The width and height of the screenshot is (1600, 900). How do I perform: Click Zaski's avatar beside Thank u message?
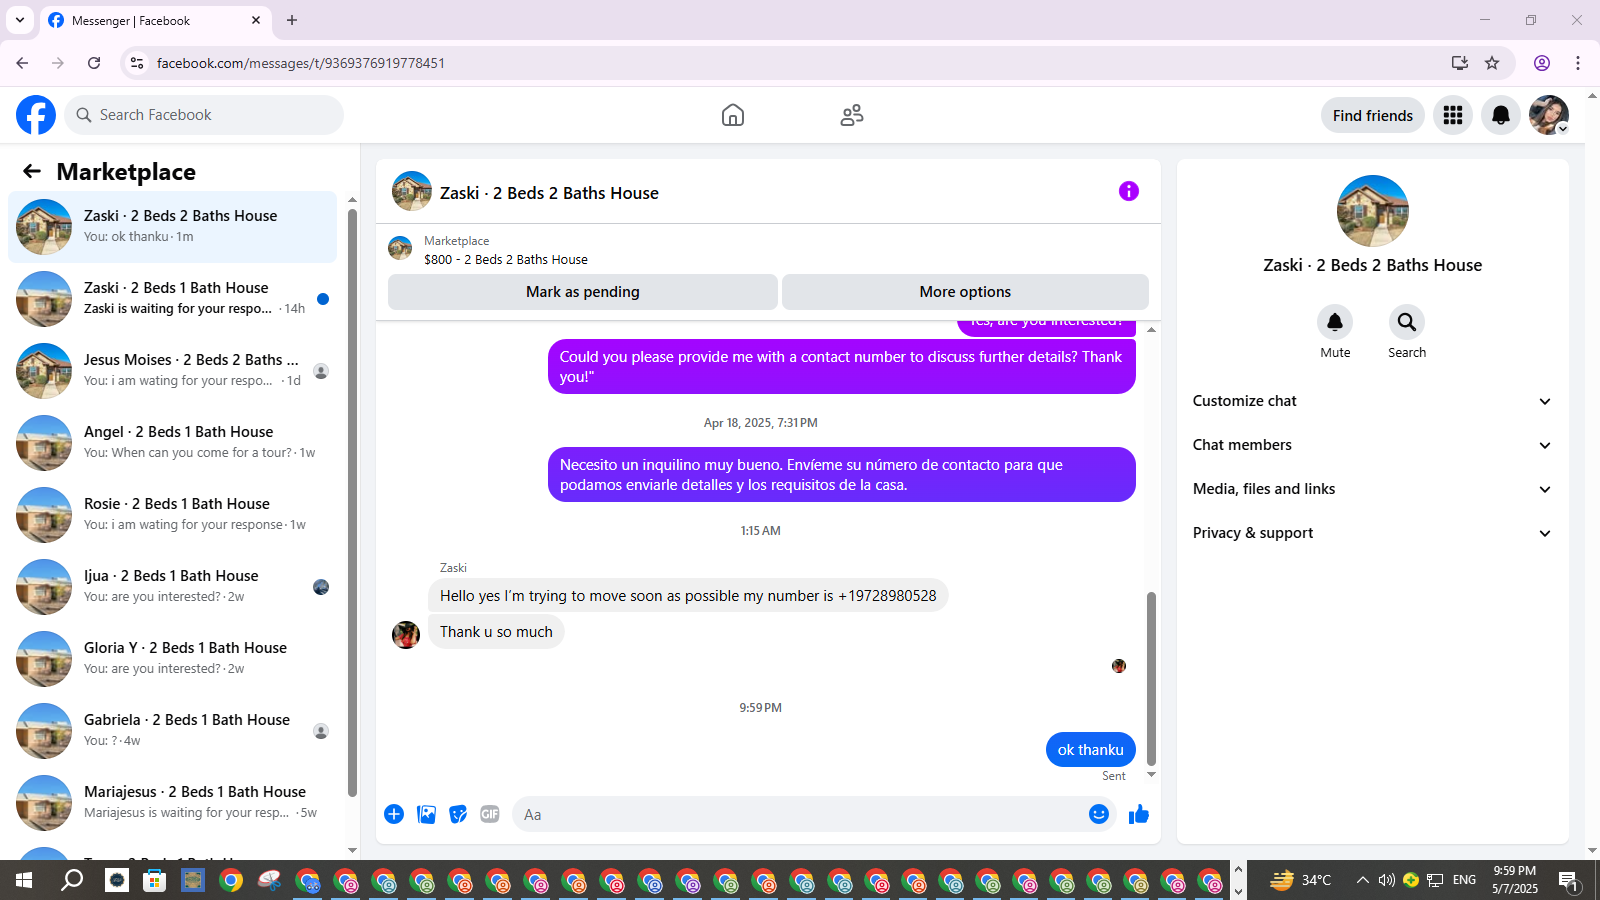point(406,634)
